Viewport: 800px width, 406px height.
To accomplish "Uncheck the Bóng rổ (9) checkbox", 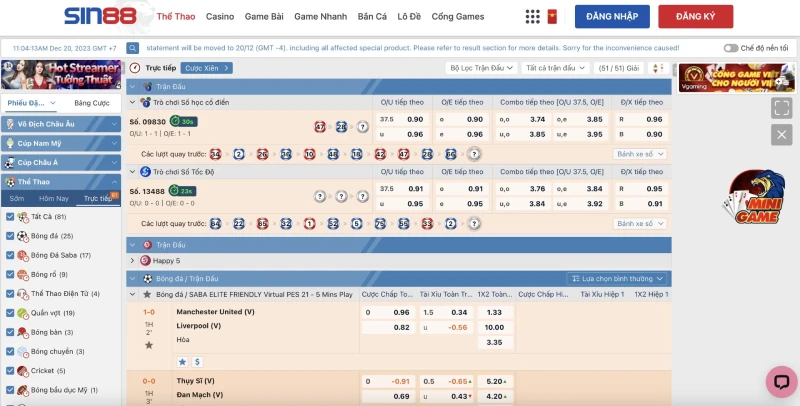I will point(10,274).
